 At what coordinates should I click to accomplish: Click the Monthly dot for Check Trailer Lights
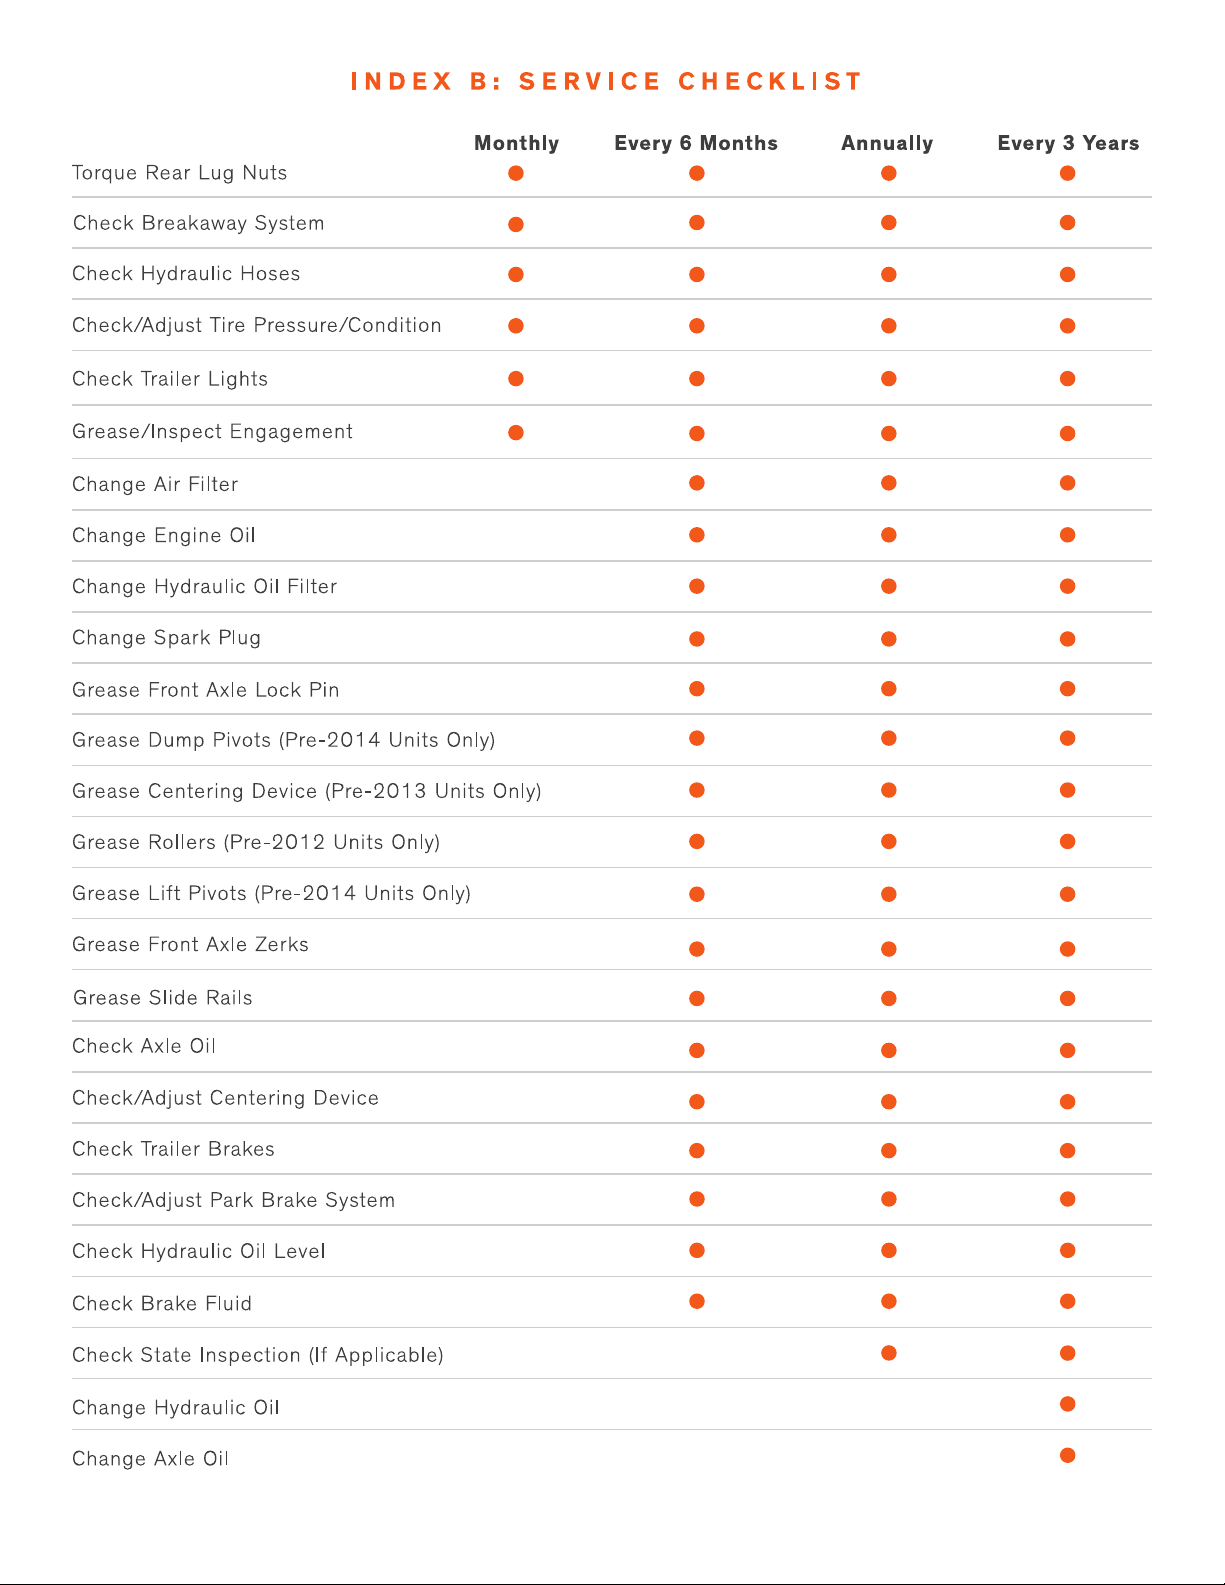pos(516,378)
